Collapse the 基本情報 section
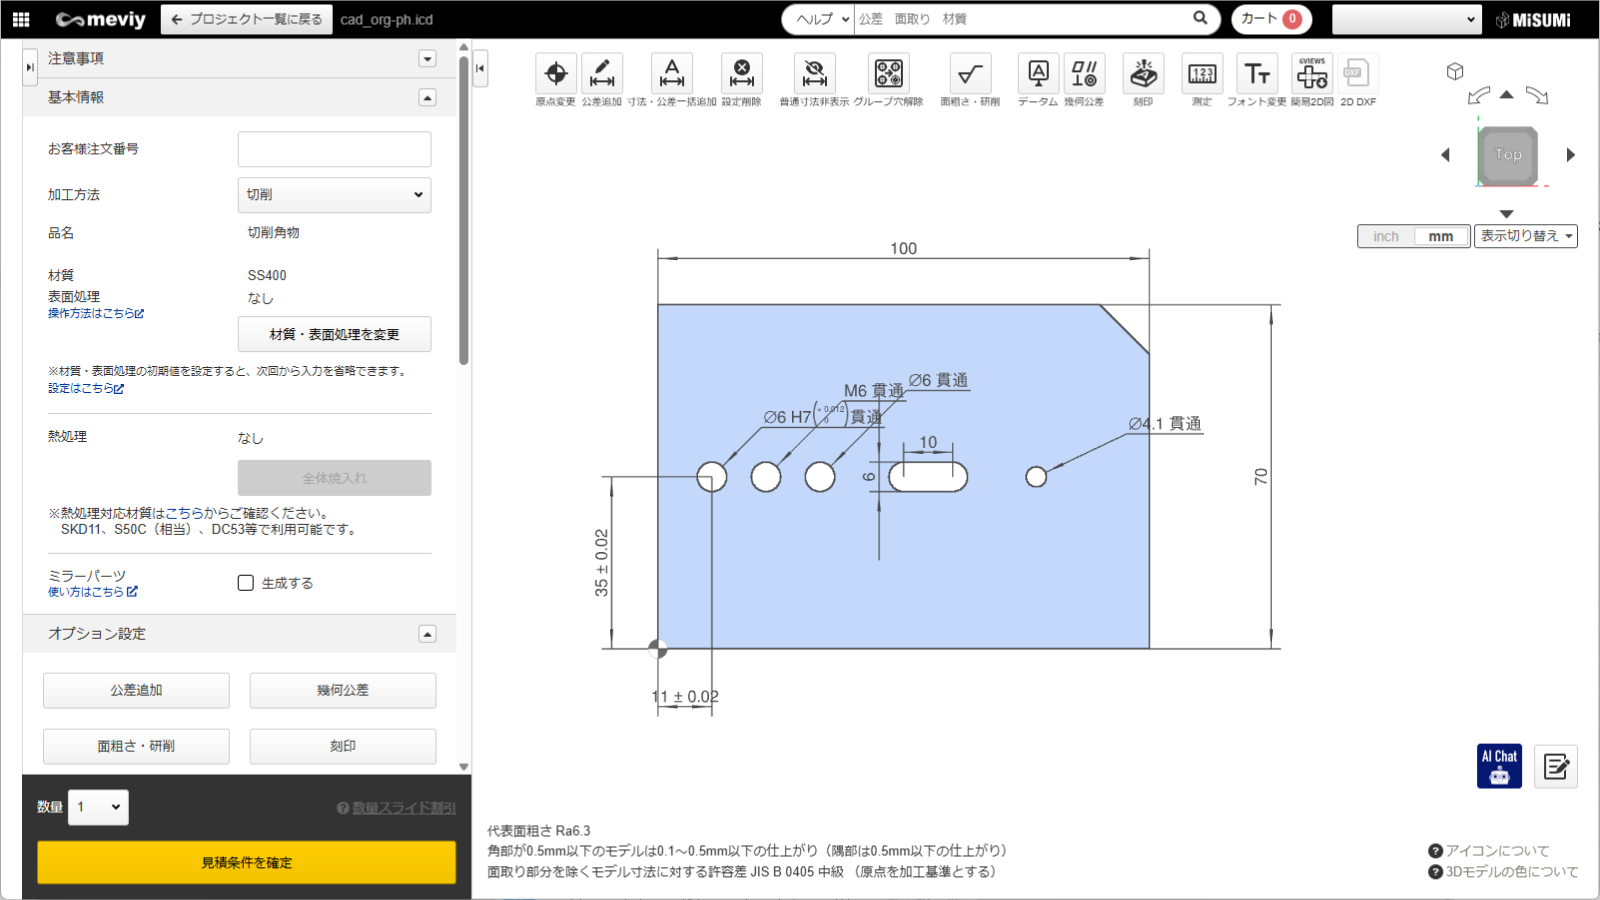Viewport: 1600px width, 900px height. tap(427, 98)
